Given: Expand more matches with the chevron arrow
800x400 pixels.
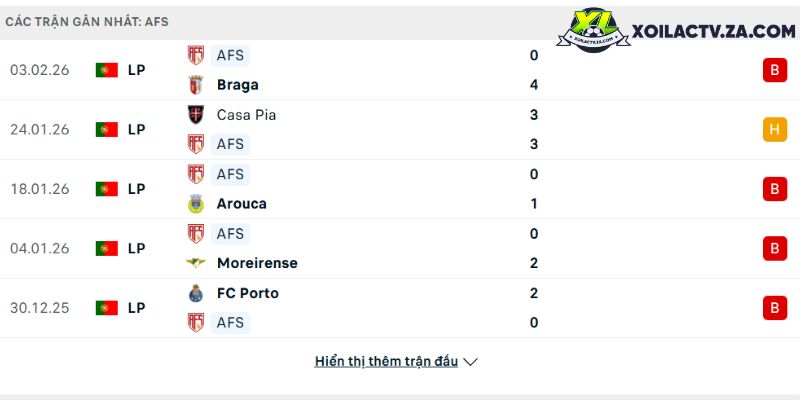Looking at the screenshot, I should (x=471, y=362).
